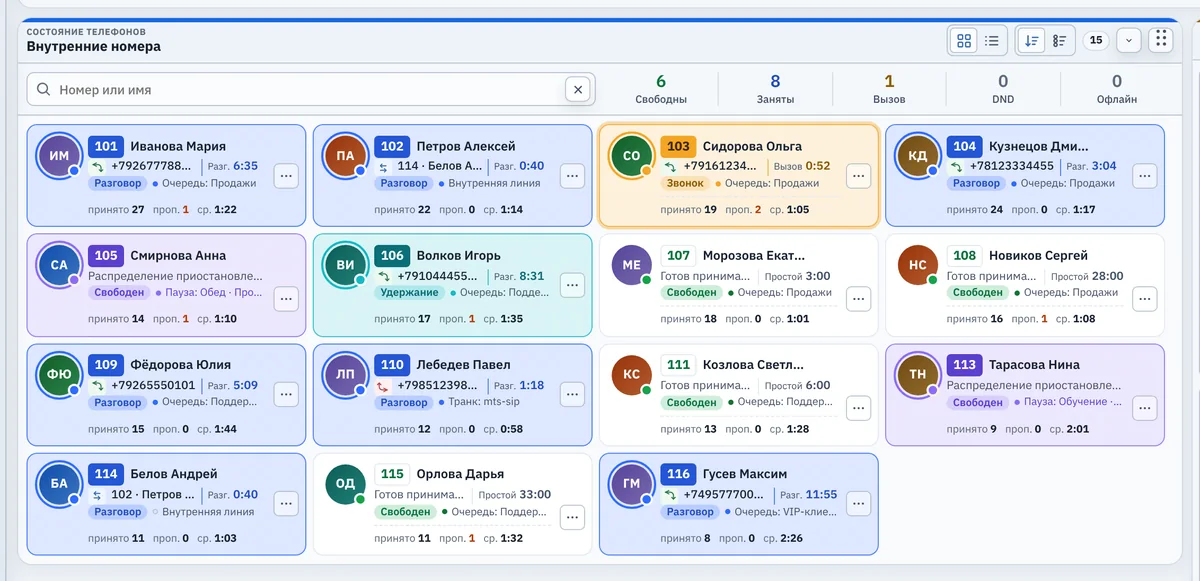
Task: Filter by the «Офлайн» status counter
Action: pos(1117,89)
